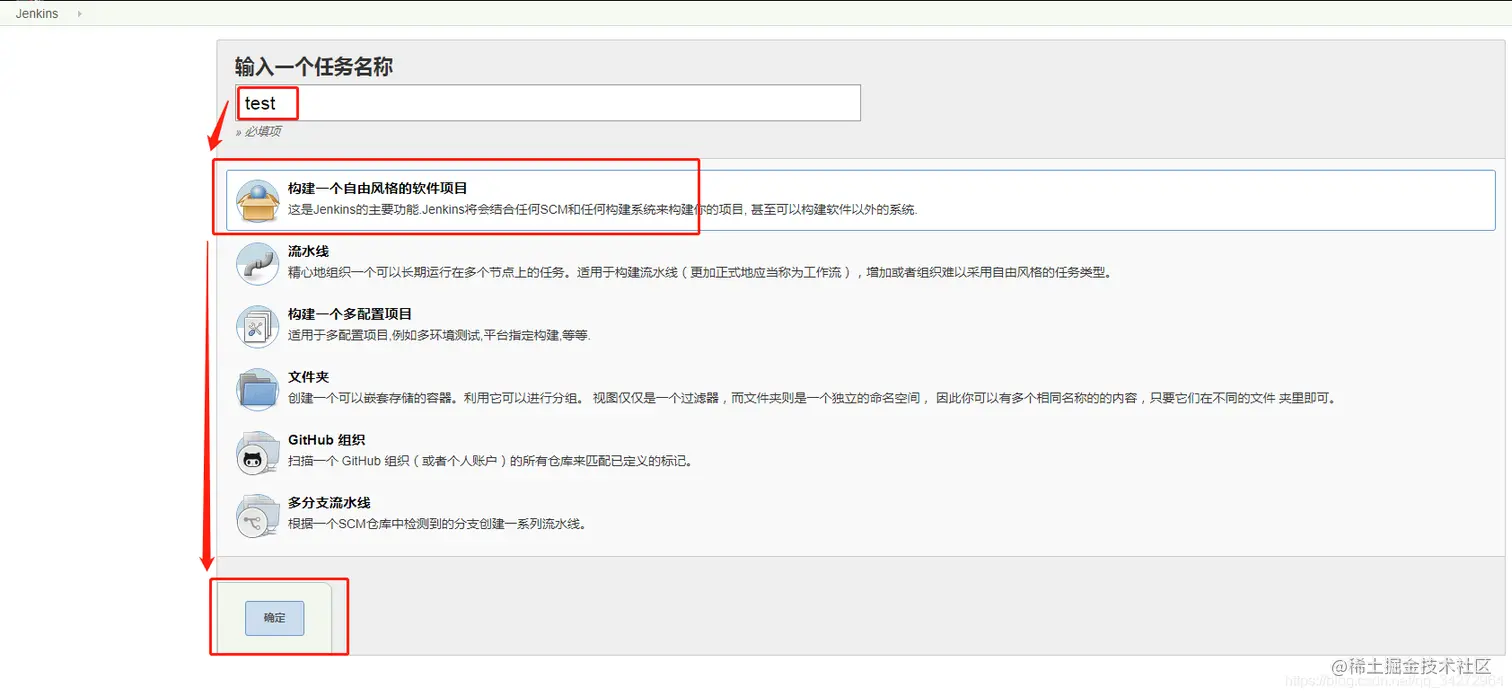
Task: Click the folder description starting 创建一个可以嵌套存储的容器
Action: (x=812, y=398)
